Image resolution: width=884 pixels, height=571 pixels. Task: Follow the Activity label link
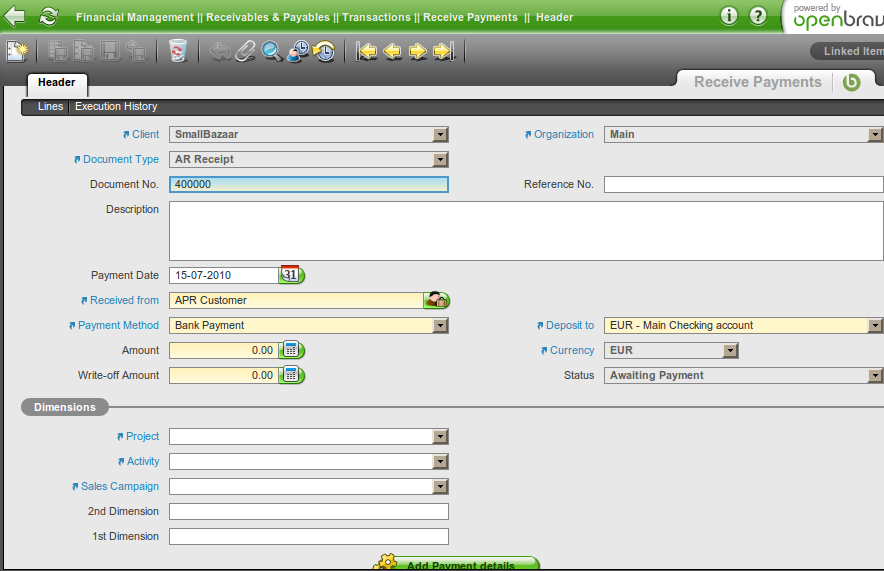[143, 462]
